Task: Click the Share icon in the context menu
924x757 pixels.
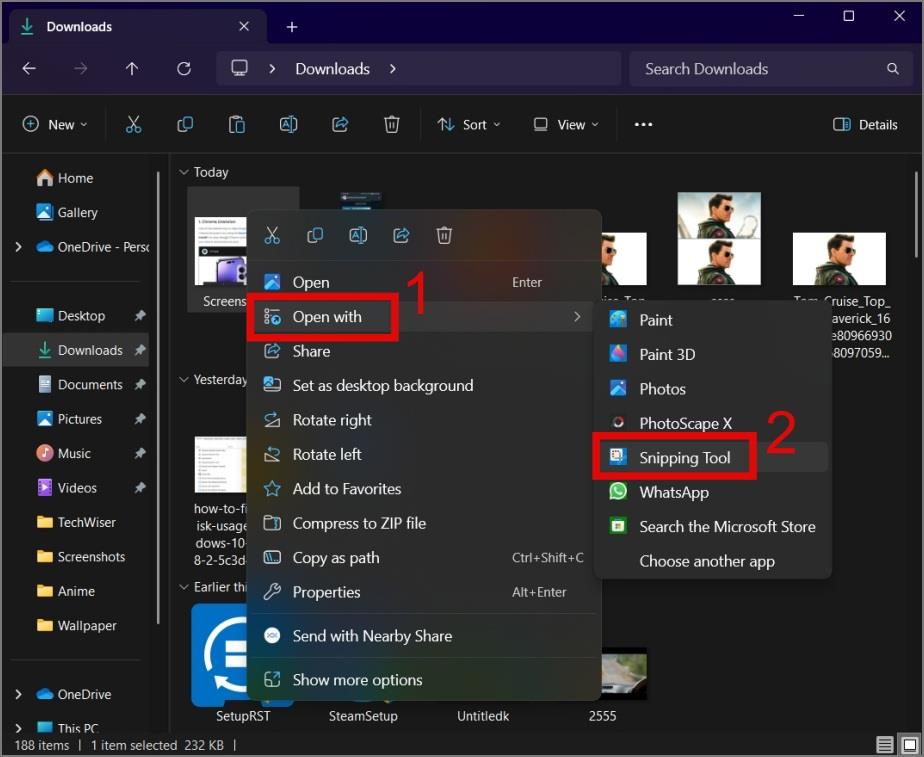Action: pos(401,235)
